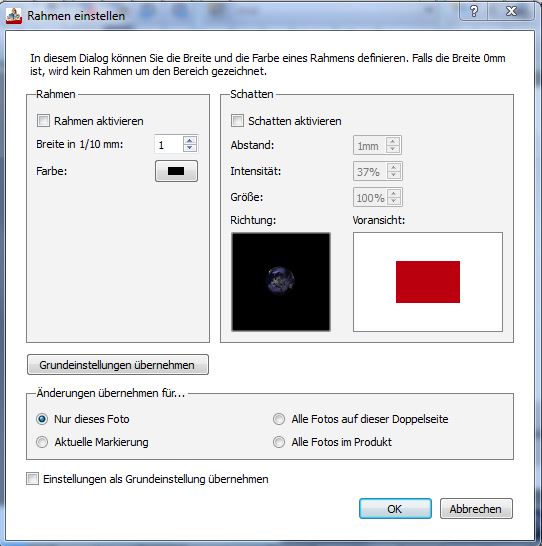Click the Änderungen übernehmen für... label

click(111, 393)
